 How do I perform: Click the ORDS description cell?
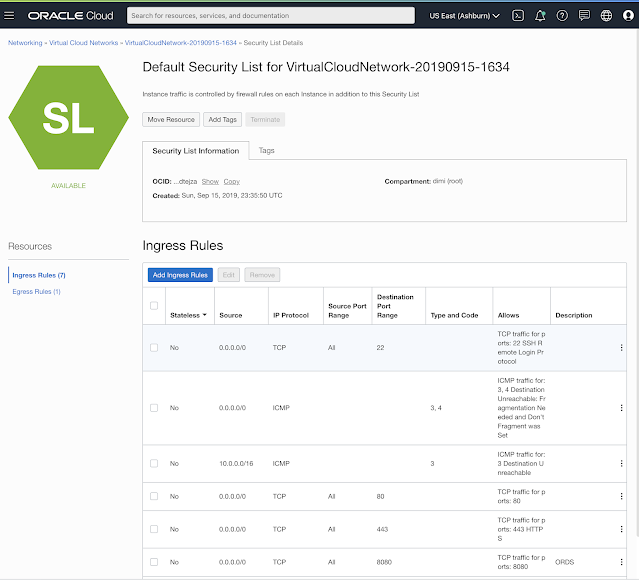564,562
